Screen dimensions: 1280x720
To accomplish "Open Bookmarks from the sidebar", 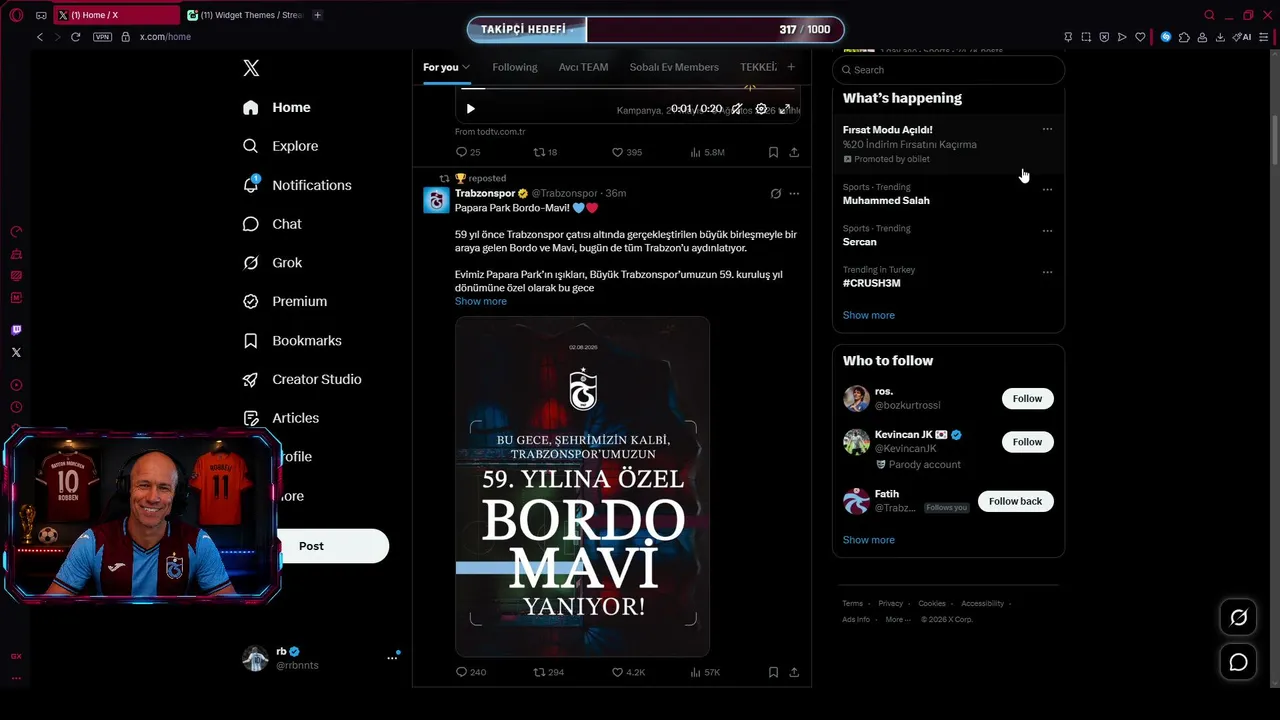I will point(292,341).
